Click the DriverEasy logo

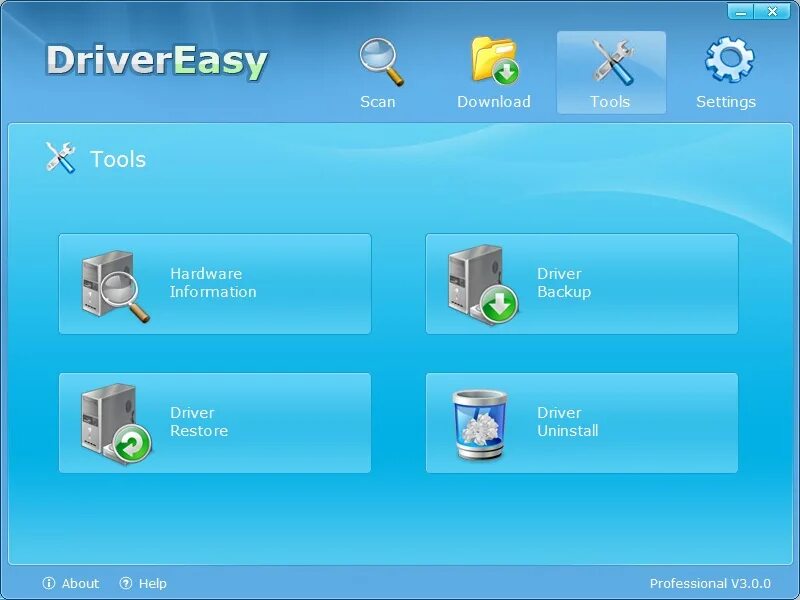(x=157, y=62)
